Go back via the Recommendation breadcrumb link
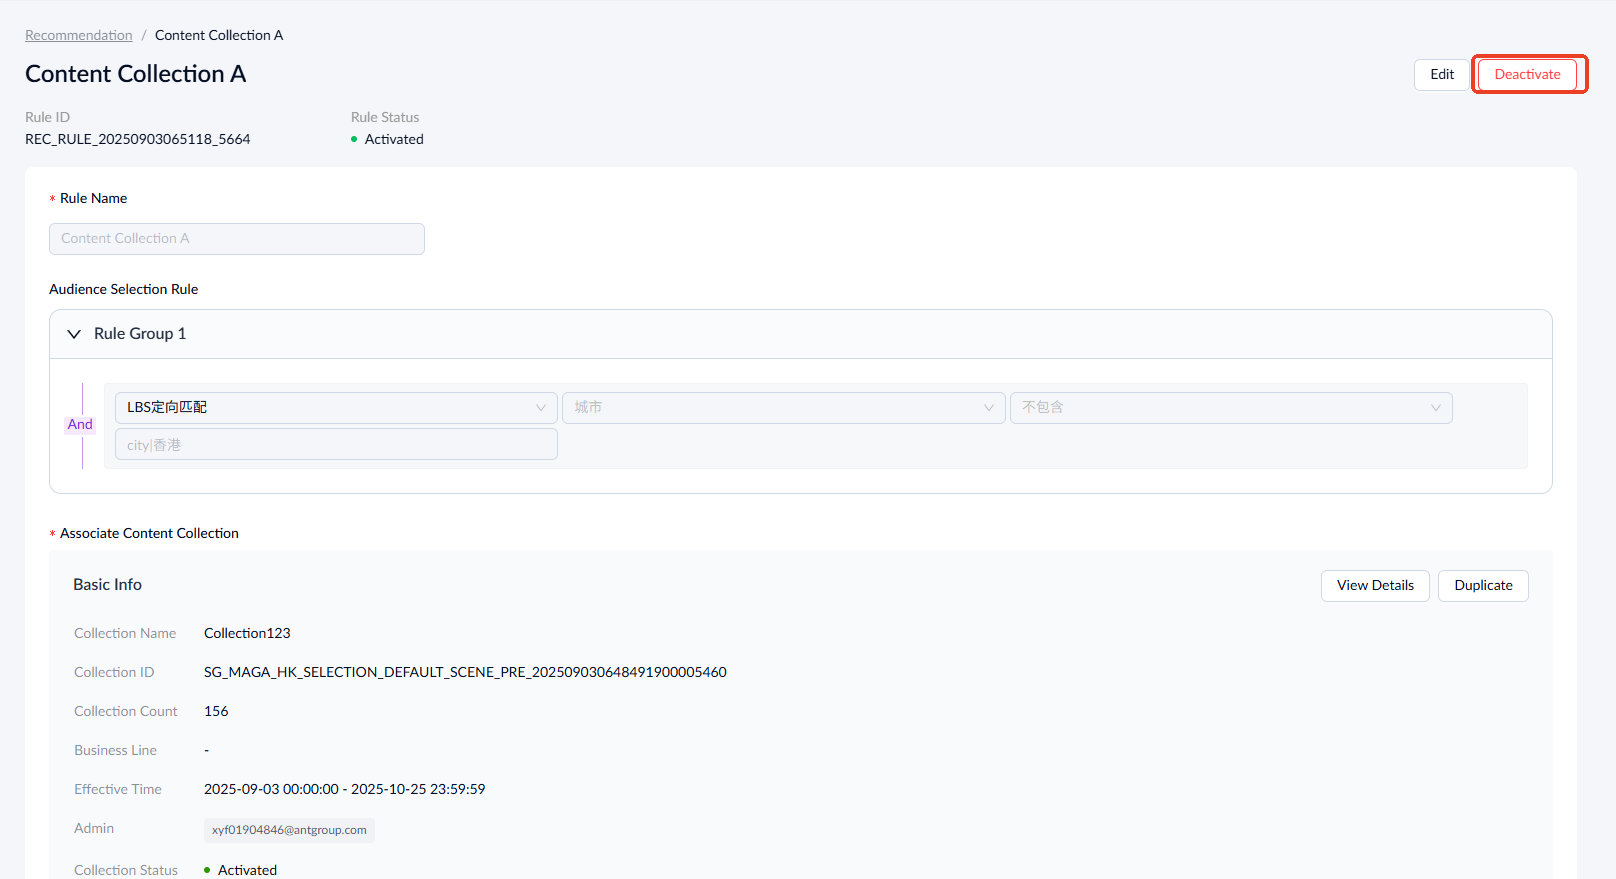The image size is (1616, 879). tap(79, 36)
